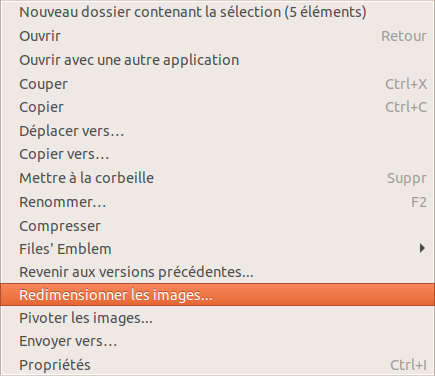Choose highlighted 'Redimensionner les images...'
This screenshot has width=435, height=376.
coord(217,295)
